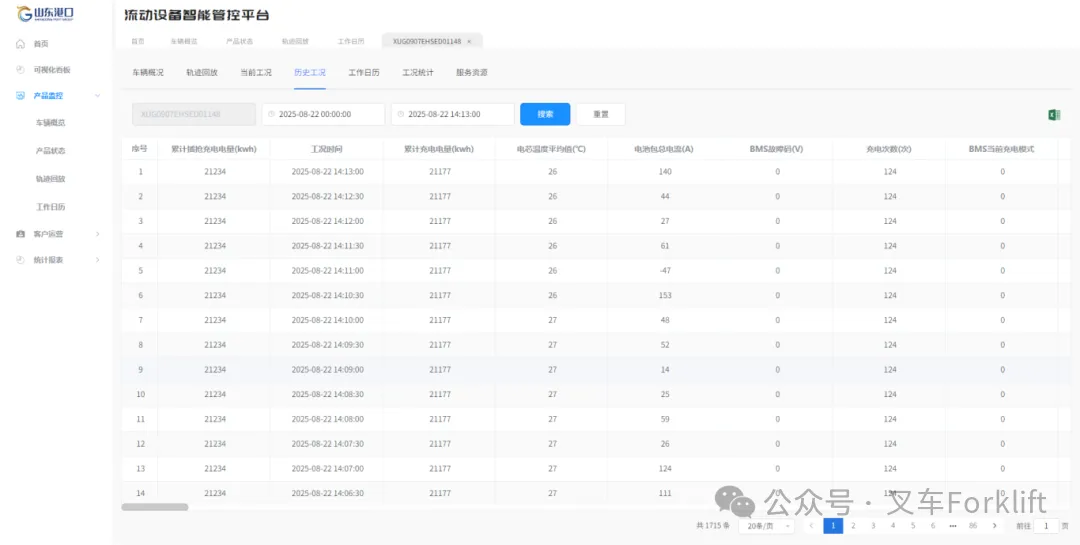
Task: Click the clock icon in the start time field
Action: pos(271,114)
